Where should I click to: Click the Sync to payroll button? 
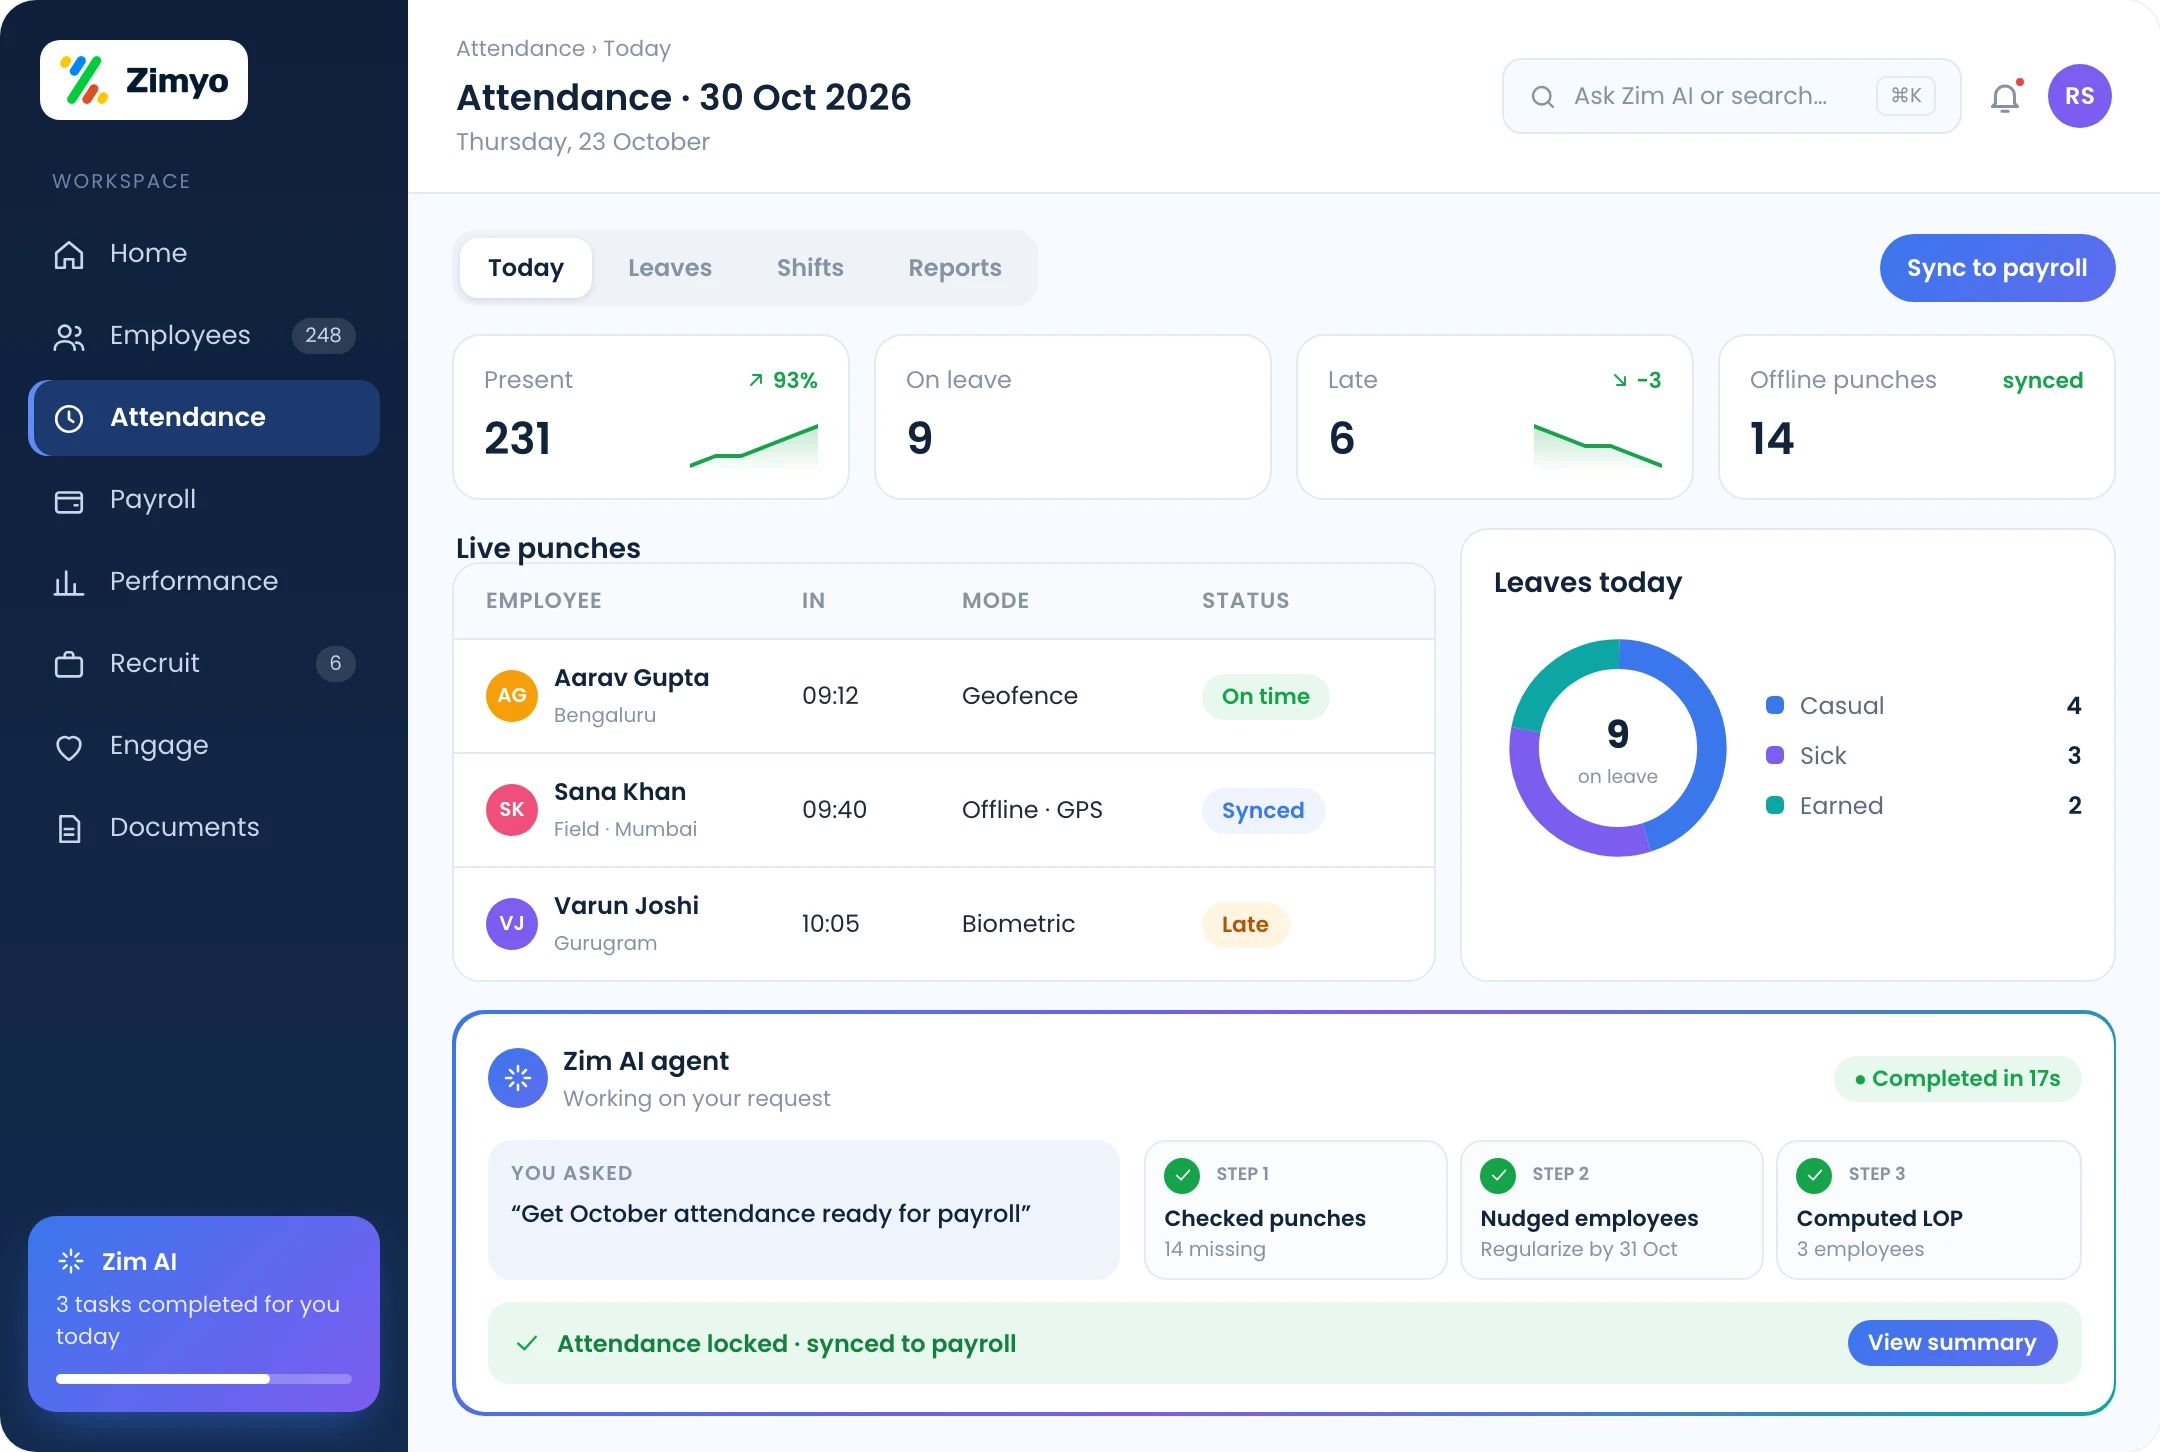(1997, 268)
